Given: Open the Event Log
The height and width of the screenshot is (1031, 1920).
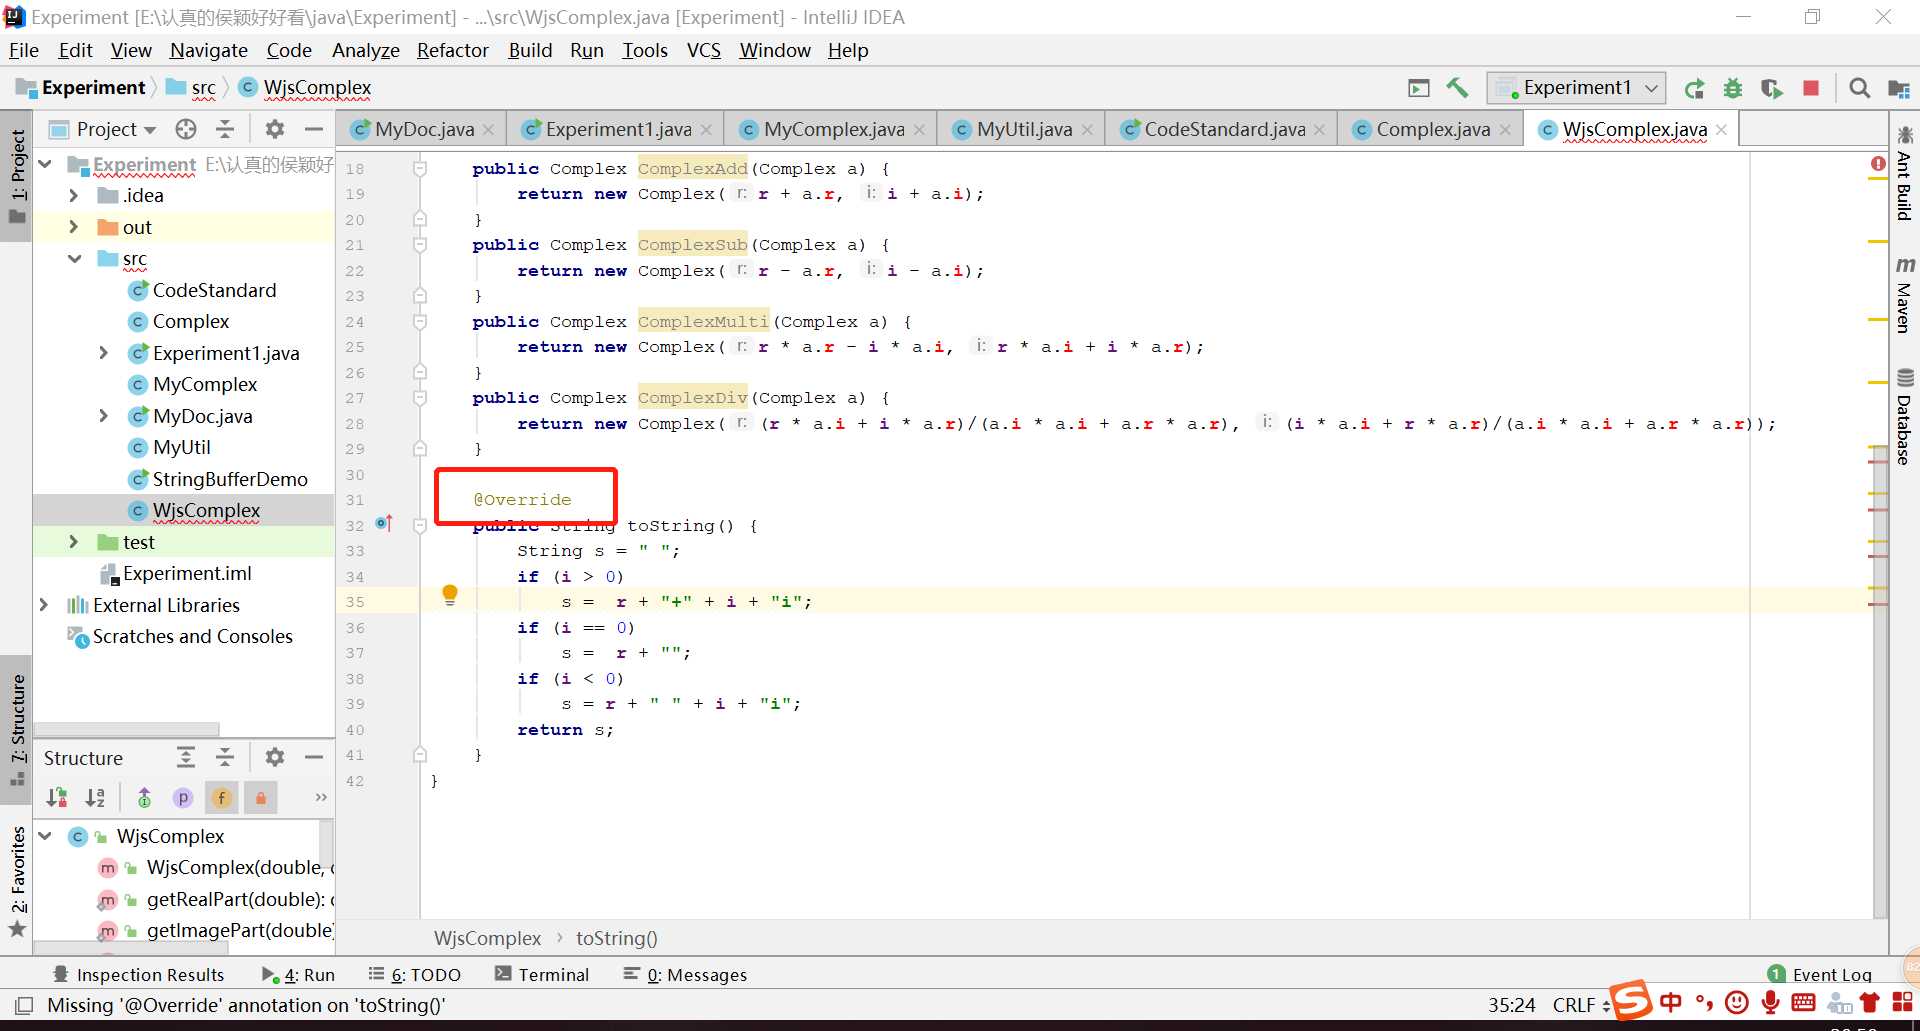Looking at the screenshot, I should 1819,974.
